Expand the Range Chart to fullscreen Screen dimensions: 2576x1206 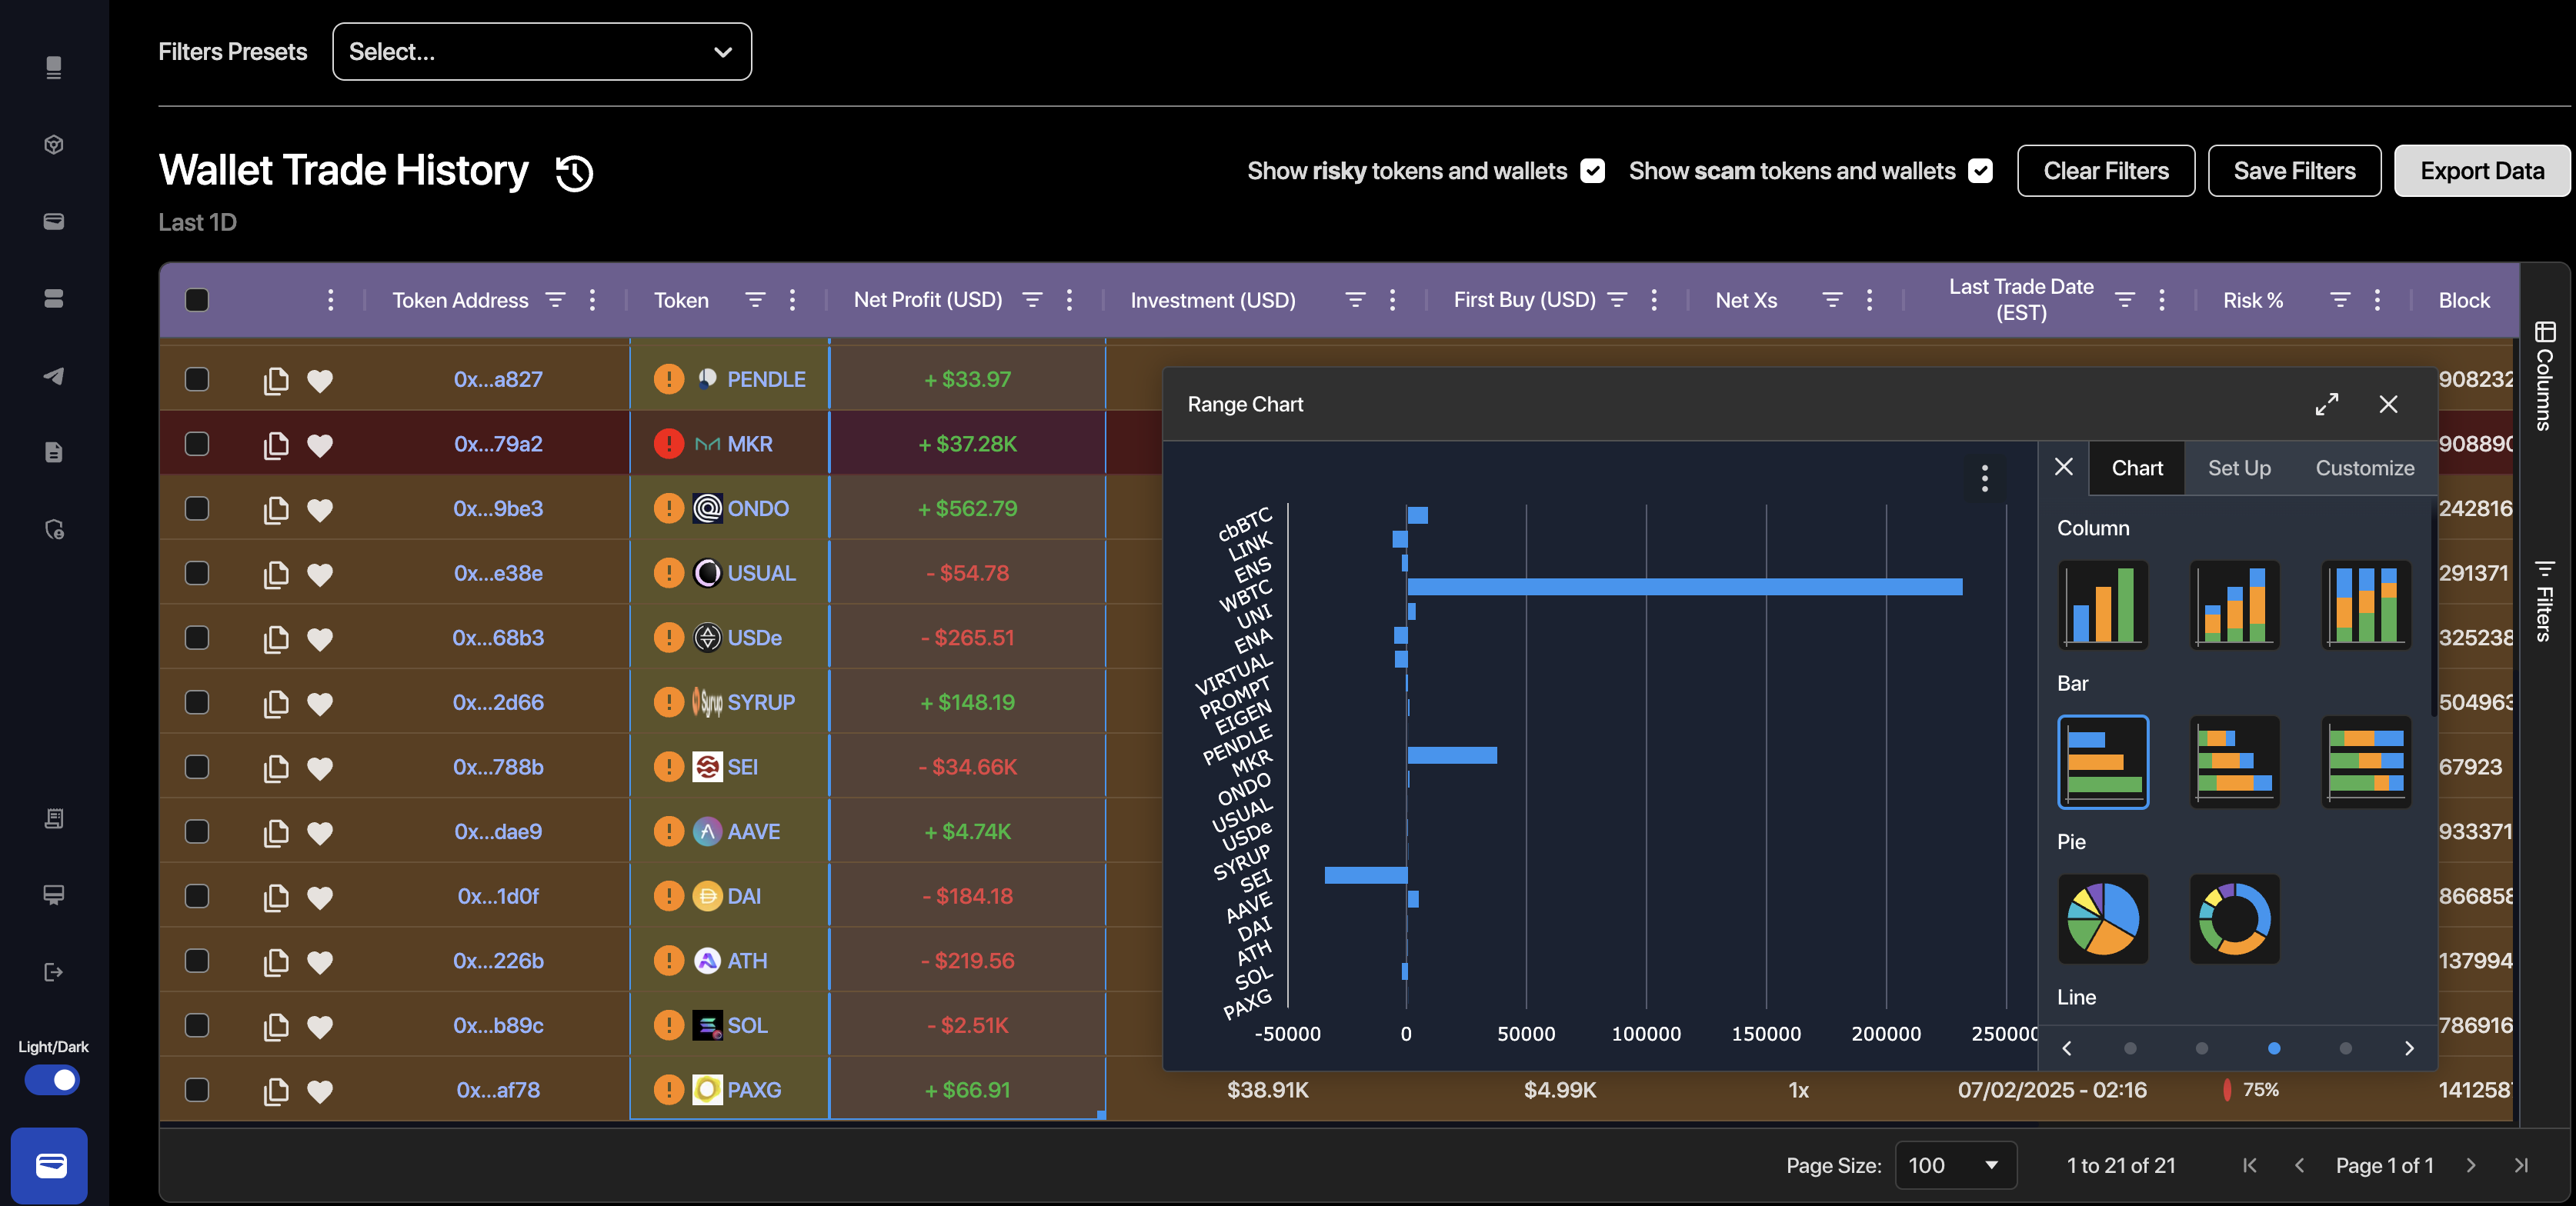click(x=2326, y=404)
